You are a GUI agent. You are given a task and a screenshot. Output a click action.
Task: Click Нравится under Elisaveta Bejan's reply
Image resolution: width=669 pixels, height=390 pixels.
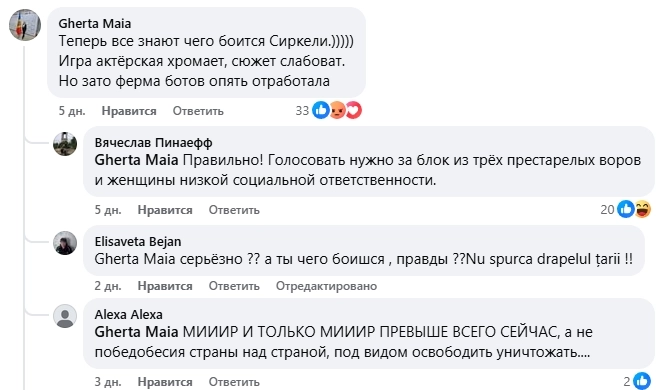[x=165, y=286]
